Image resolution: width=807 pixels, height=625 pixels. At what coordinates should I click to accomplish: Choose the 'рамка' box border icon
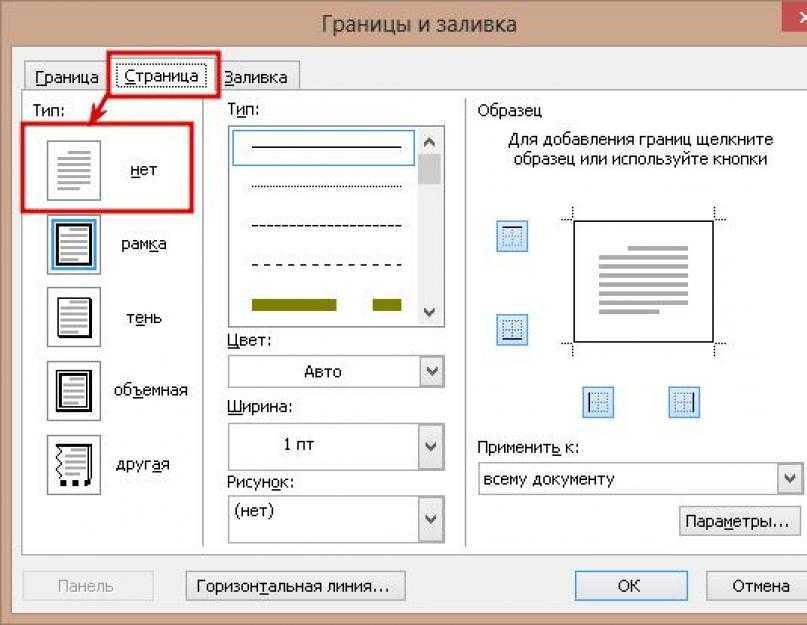(x=74, y=245)
